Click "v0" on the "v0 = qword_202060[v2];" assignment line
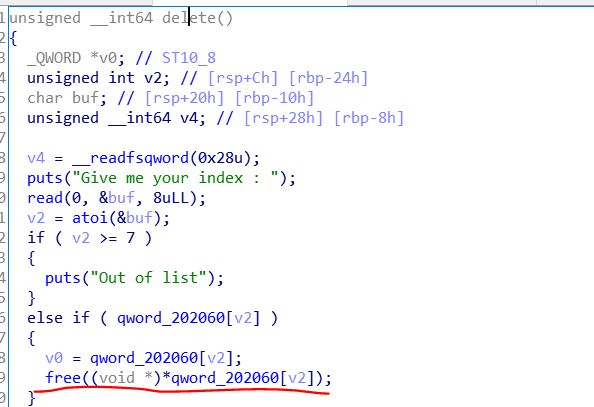 54,358
